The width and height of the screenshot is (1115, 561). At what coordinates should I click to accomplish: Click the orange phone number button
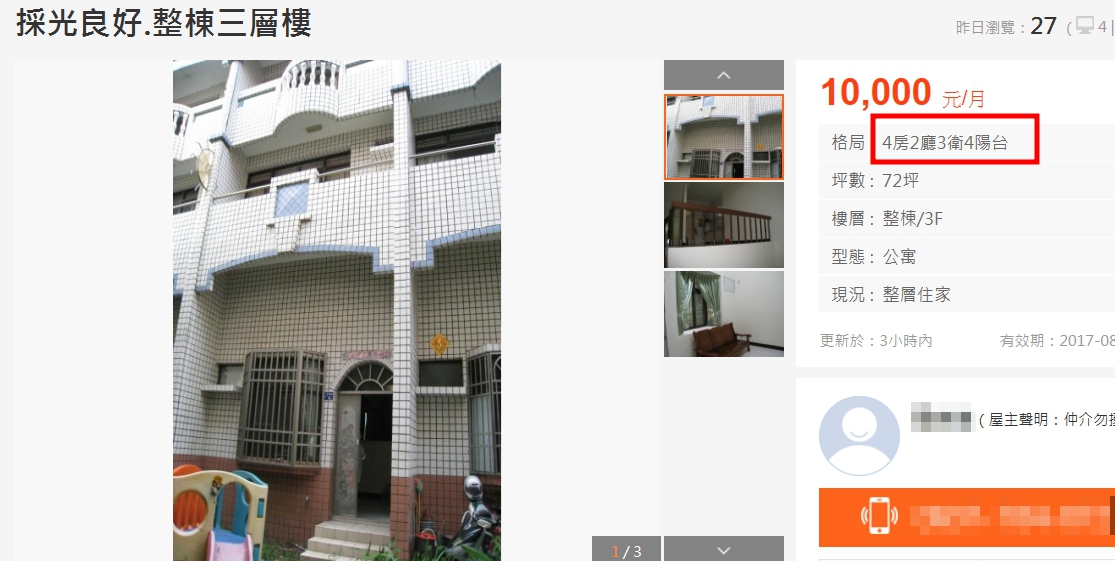click(967, 517)
